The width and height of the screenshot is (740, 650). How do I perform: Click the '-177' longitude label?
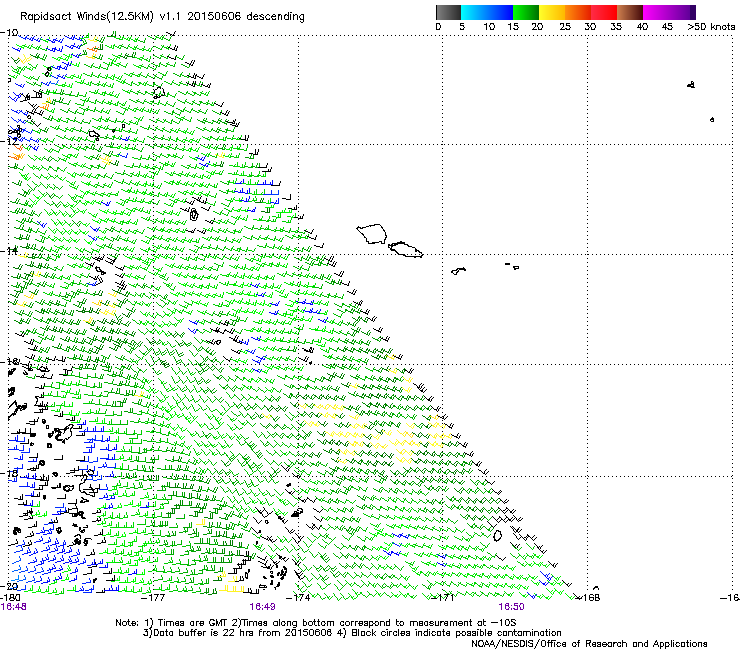click(153, 598)
